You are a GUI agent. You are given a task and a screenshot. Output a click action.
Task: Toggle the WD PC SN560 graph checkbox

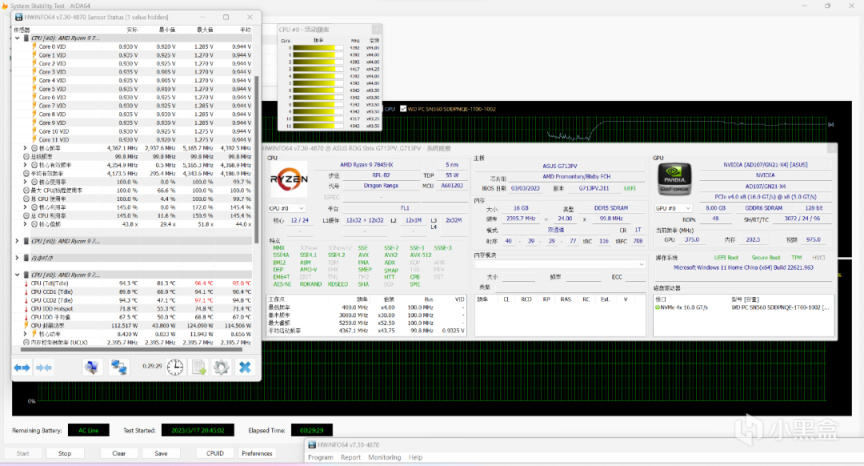(403, 109)
